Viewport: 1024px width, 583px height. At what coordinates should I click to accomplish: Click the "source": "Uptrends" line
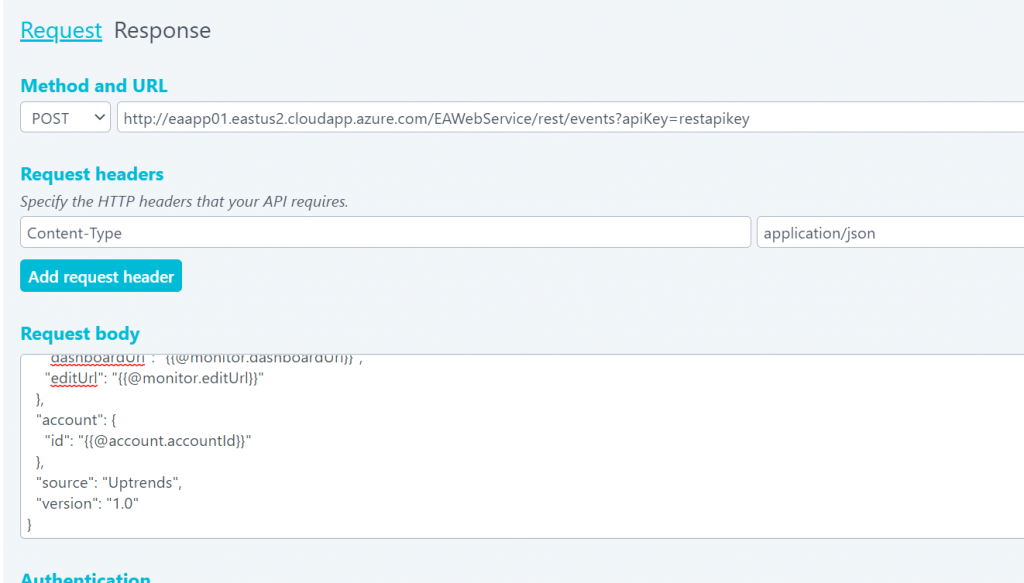click(108, 483)
